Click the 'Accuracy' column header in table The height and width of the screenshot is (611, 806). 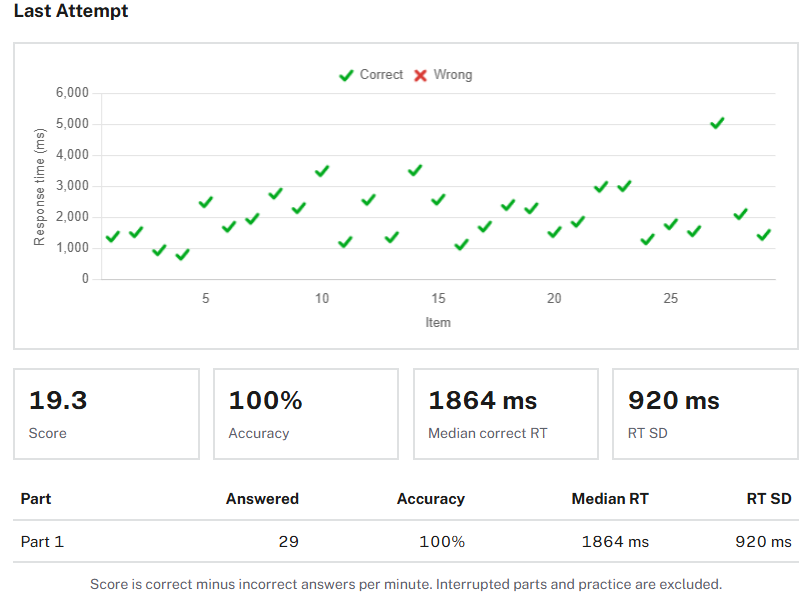[431, 498]
